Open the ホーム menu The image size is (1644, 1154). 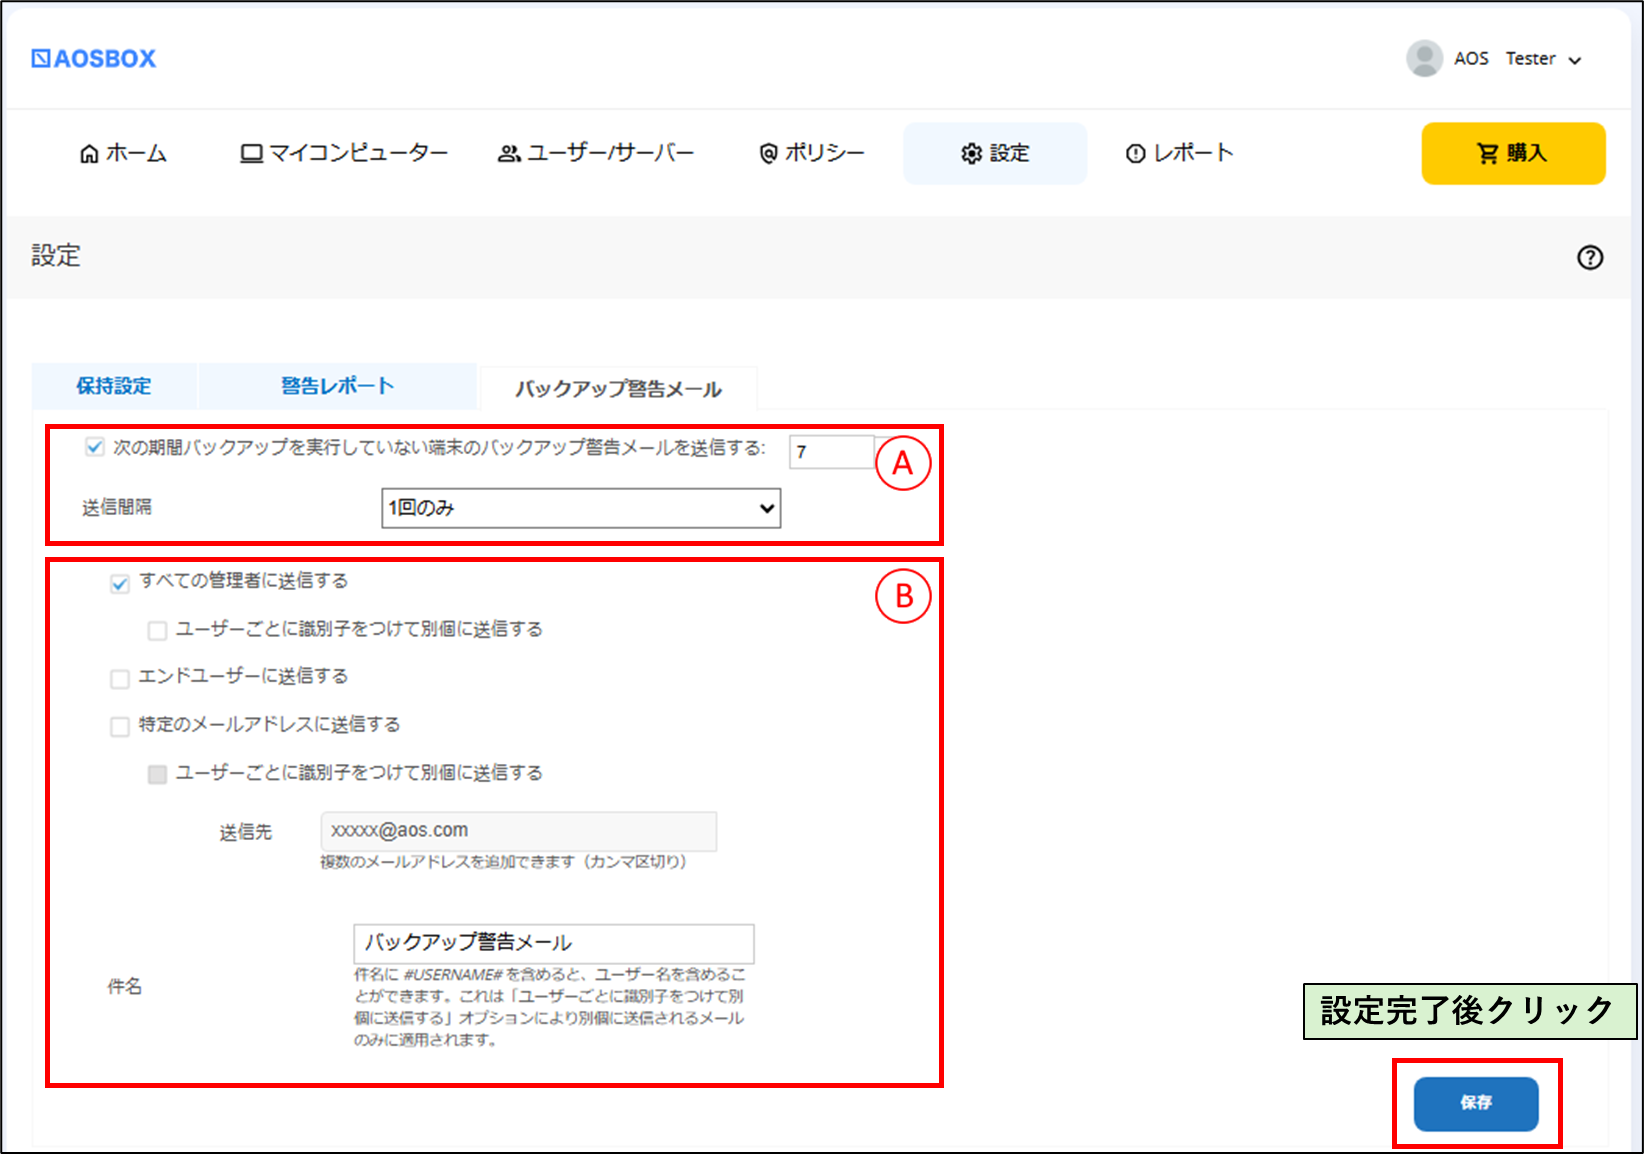123,153
